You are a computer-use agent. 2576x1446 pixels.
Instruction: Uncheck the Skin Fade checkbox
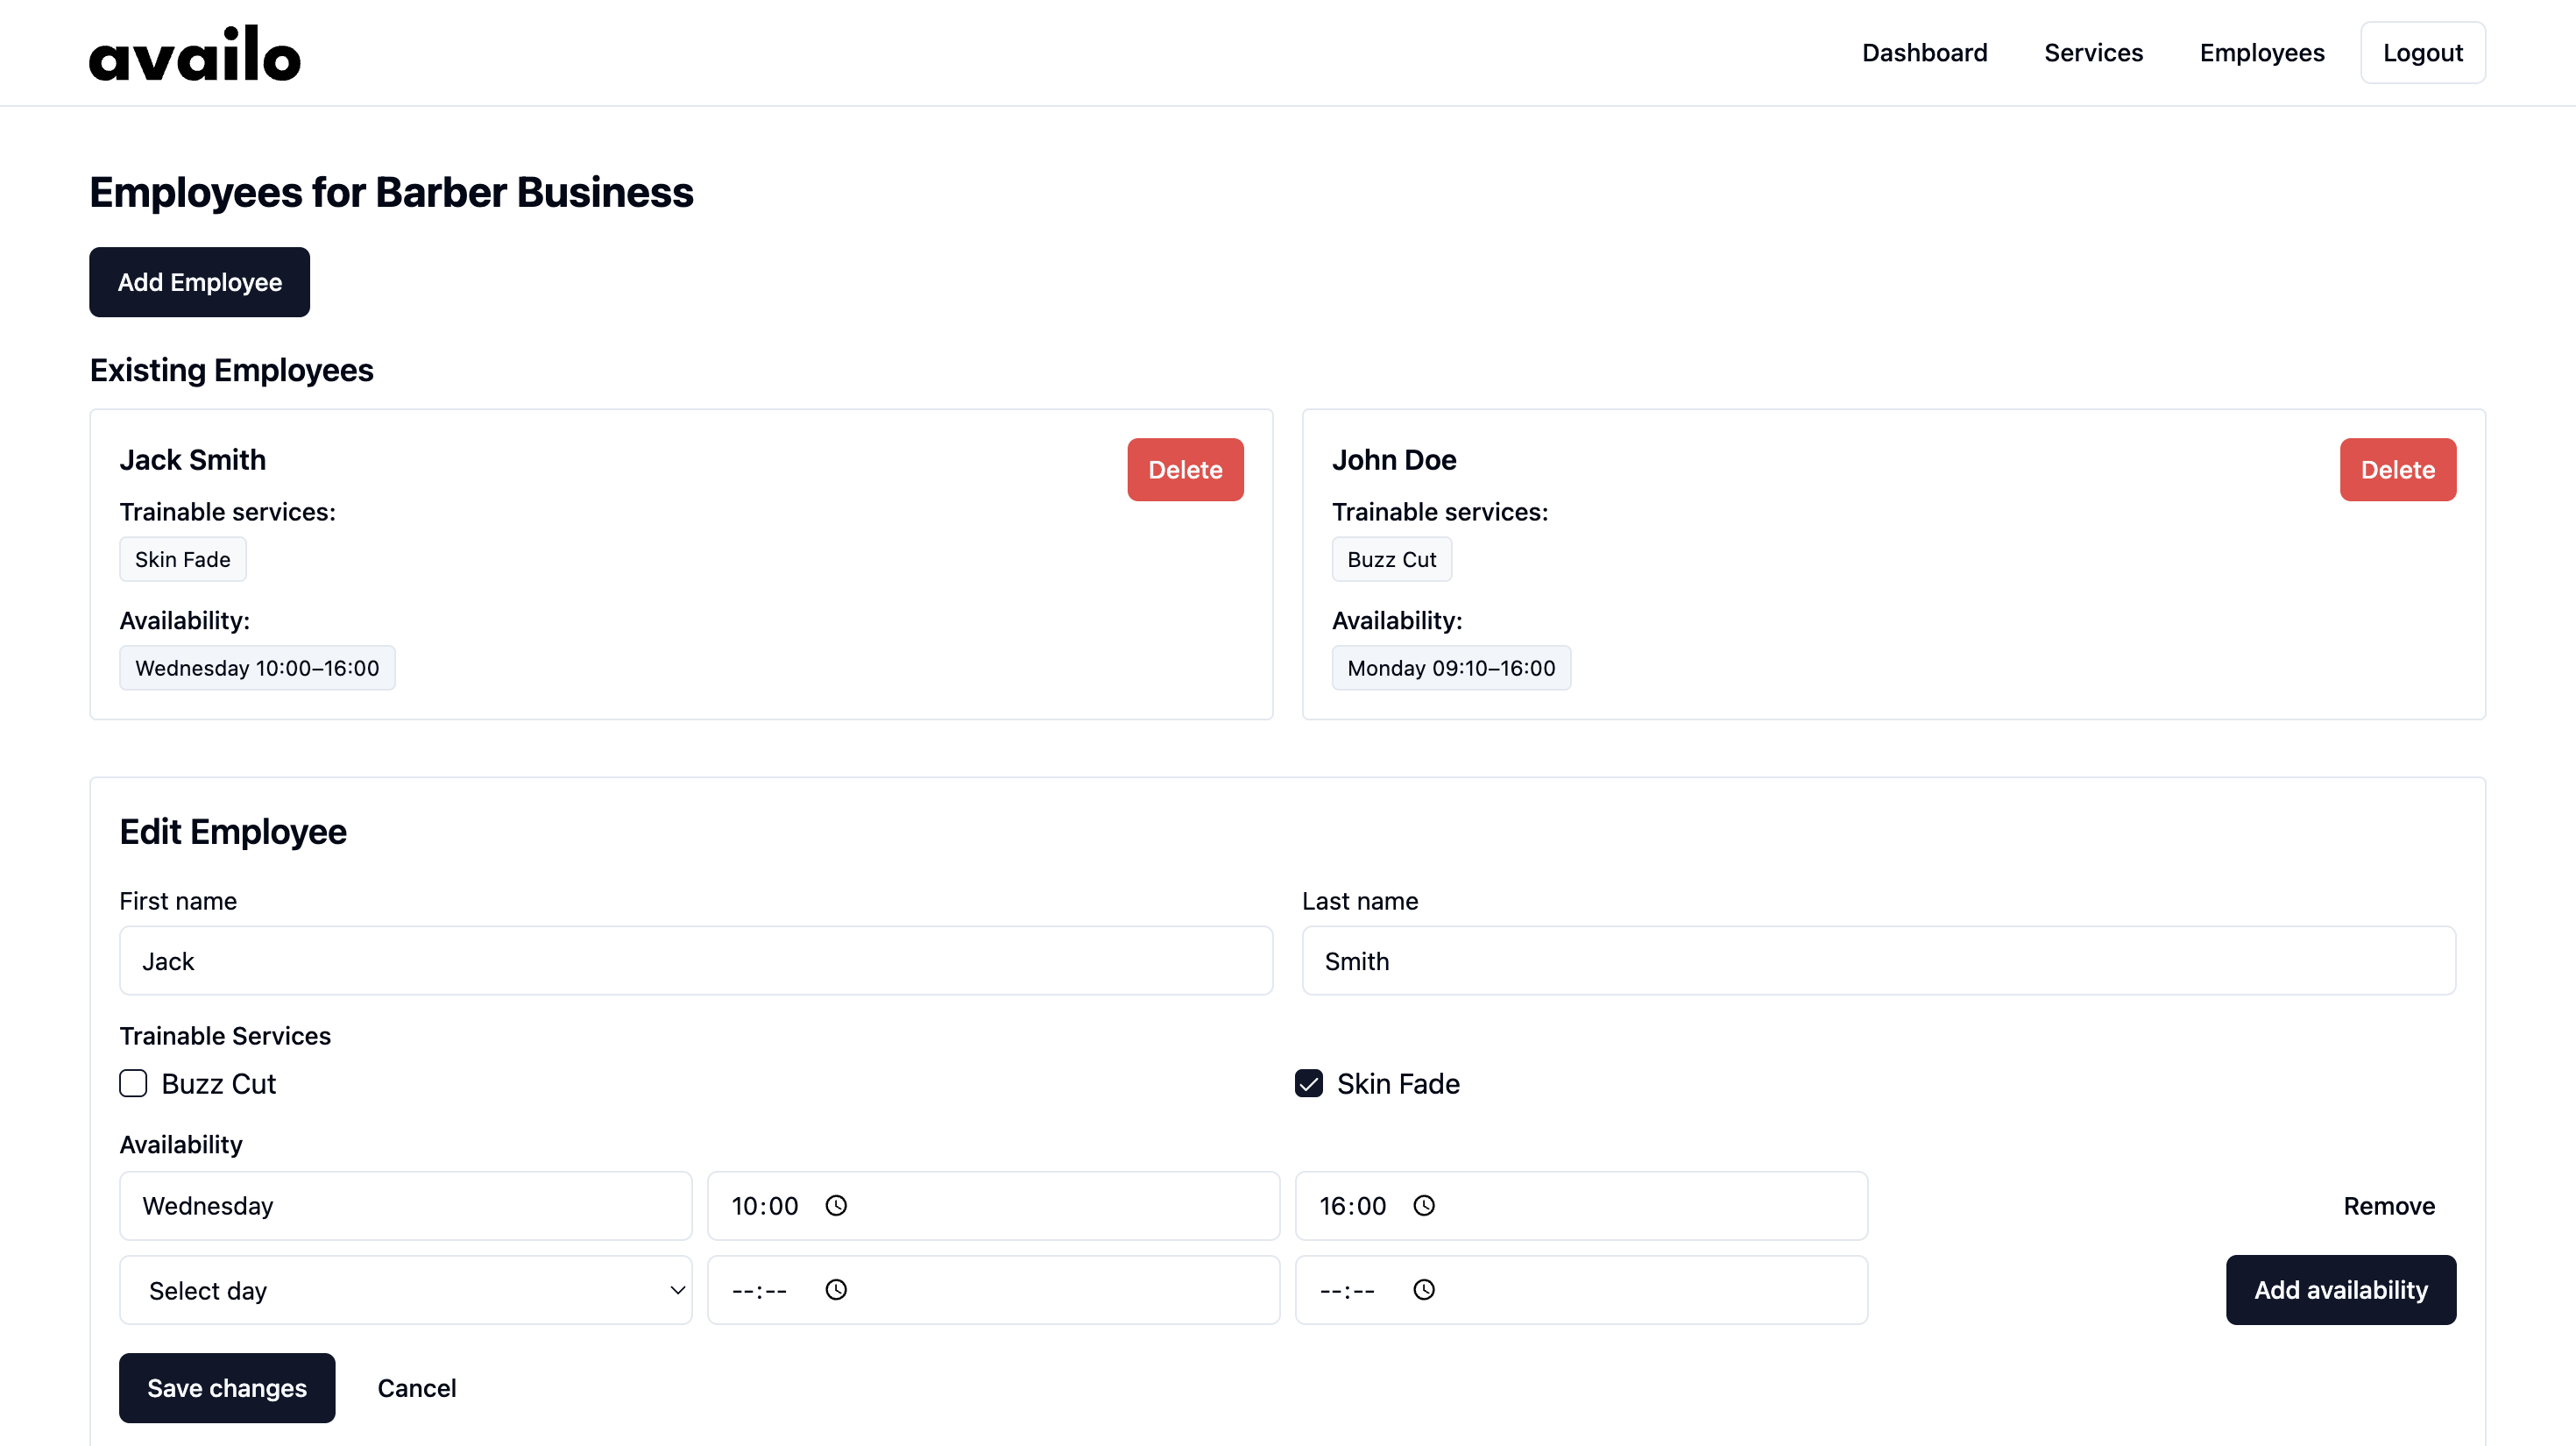click(1309, 1083)
